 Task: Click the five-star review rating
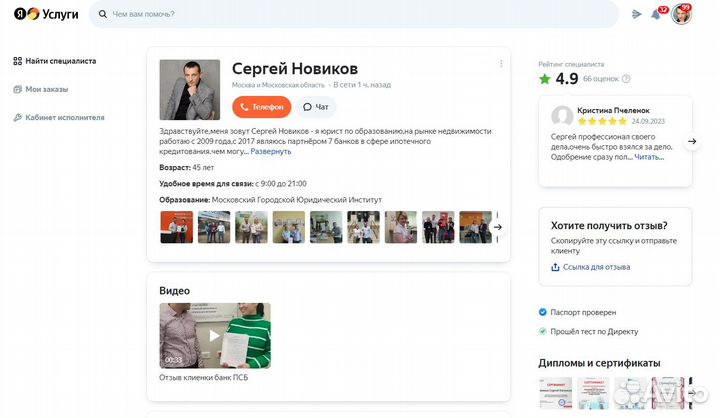pos(602,121)
